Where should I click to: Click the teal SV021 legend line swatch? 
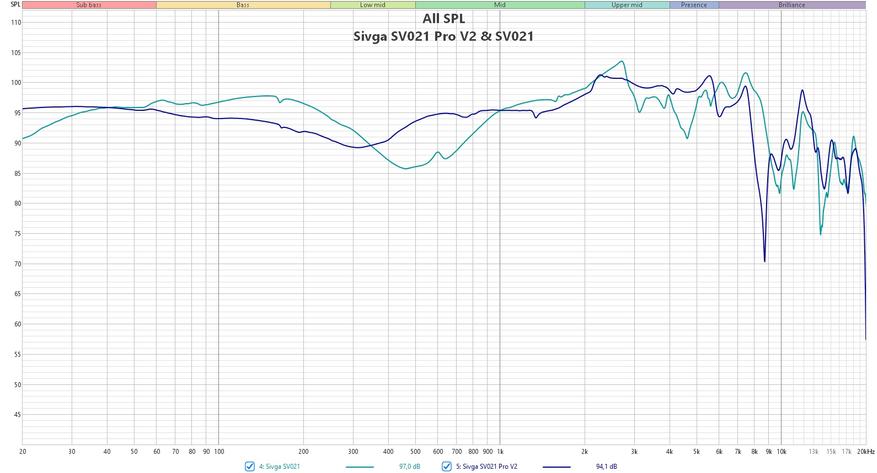(360, 467)
